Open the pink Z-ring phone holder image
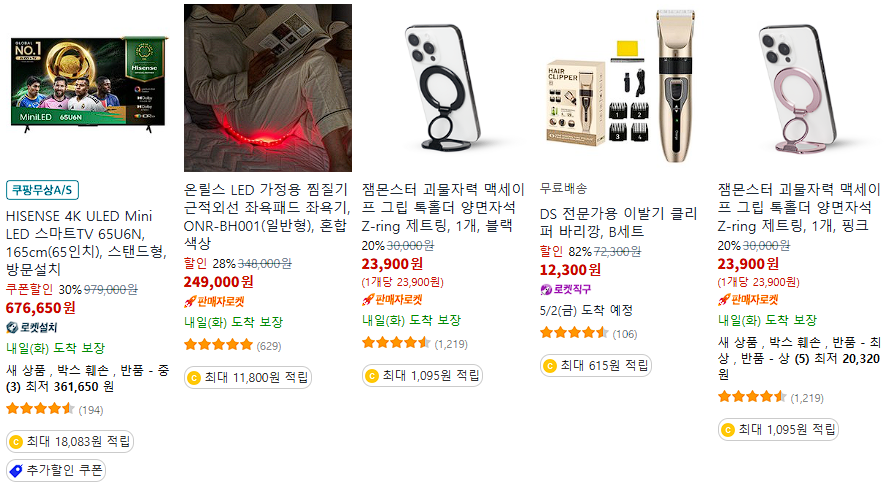This screenshot has height=482, width=896. (799, 87)
